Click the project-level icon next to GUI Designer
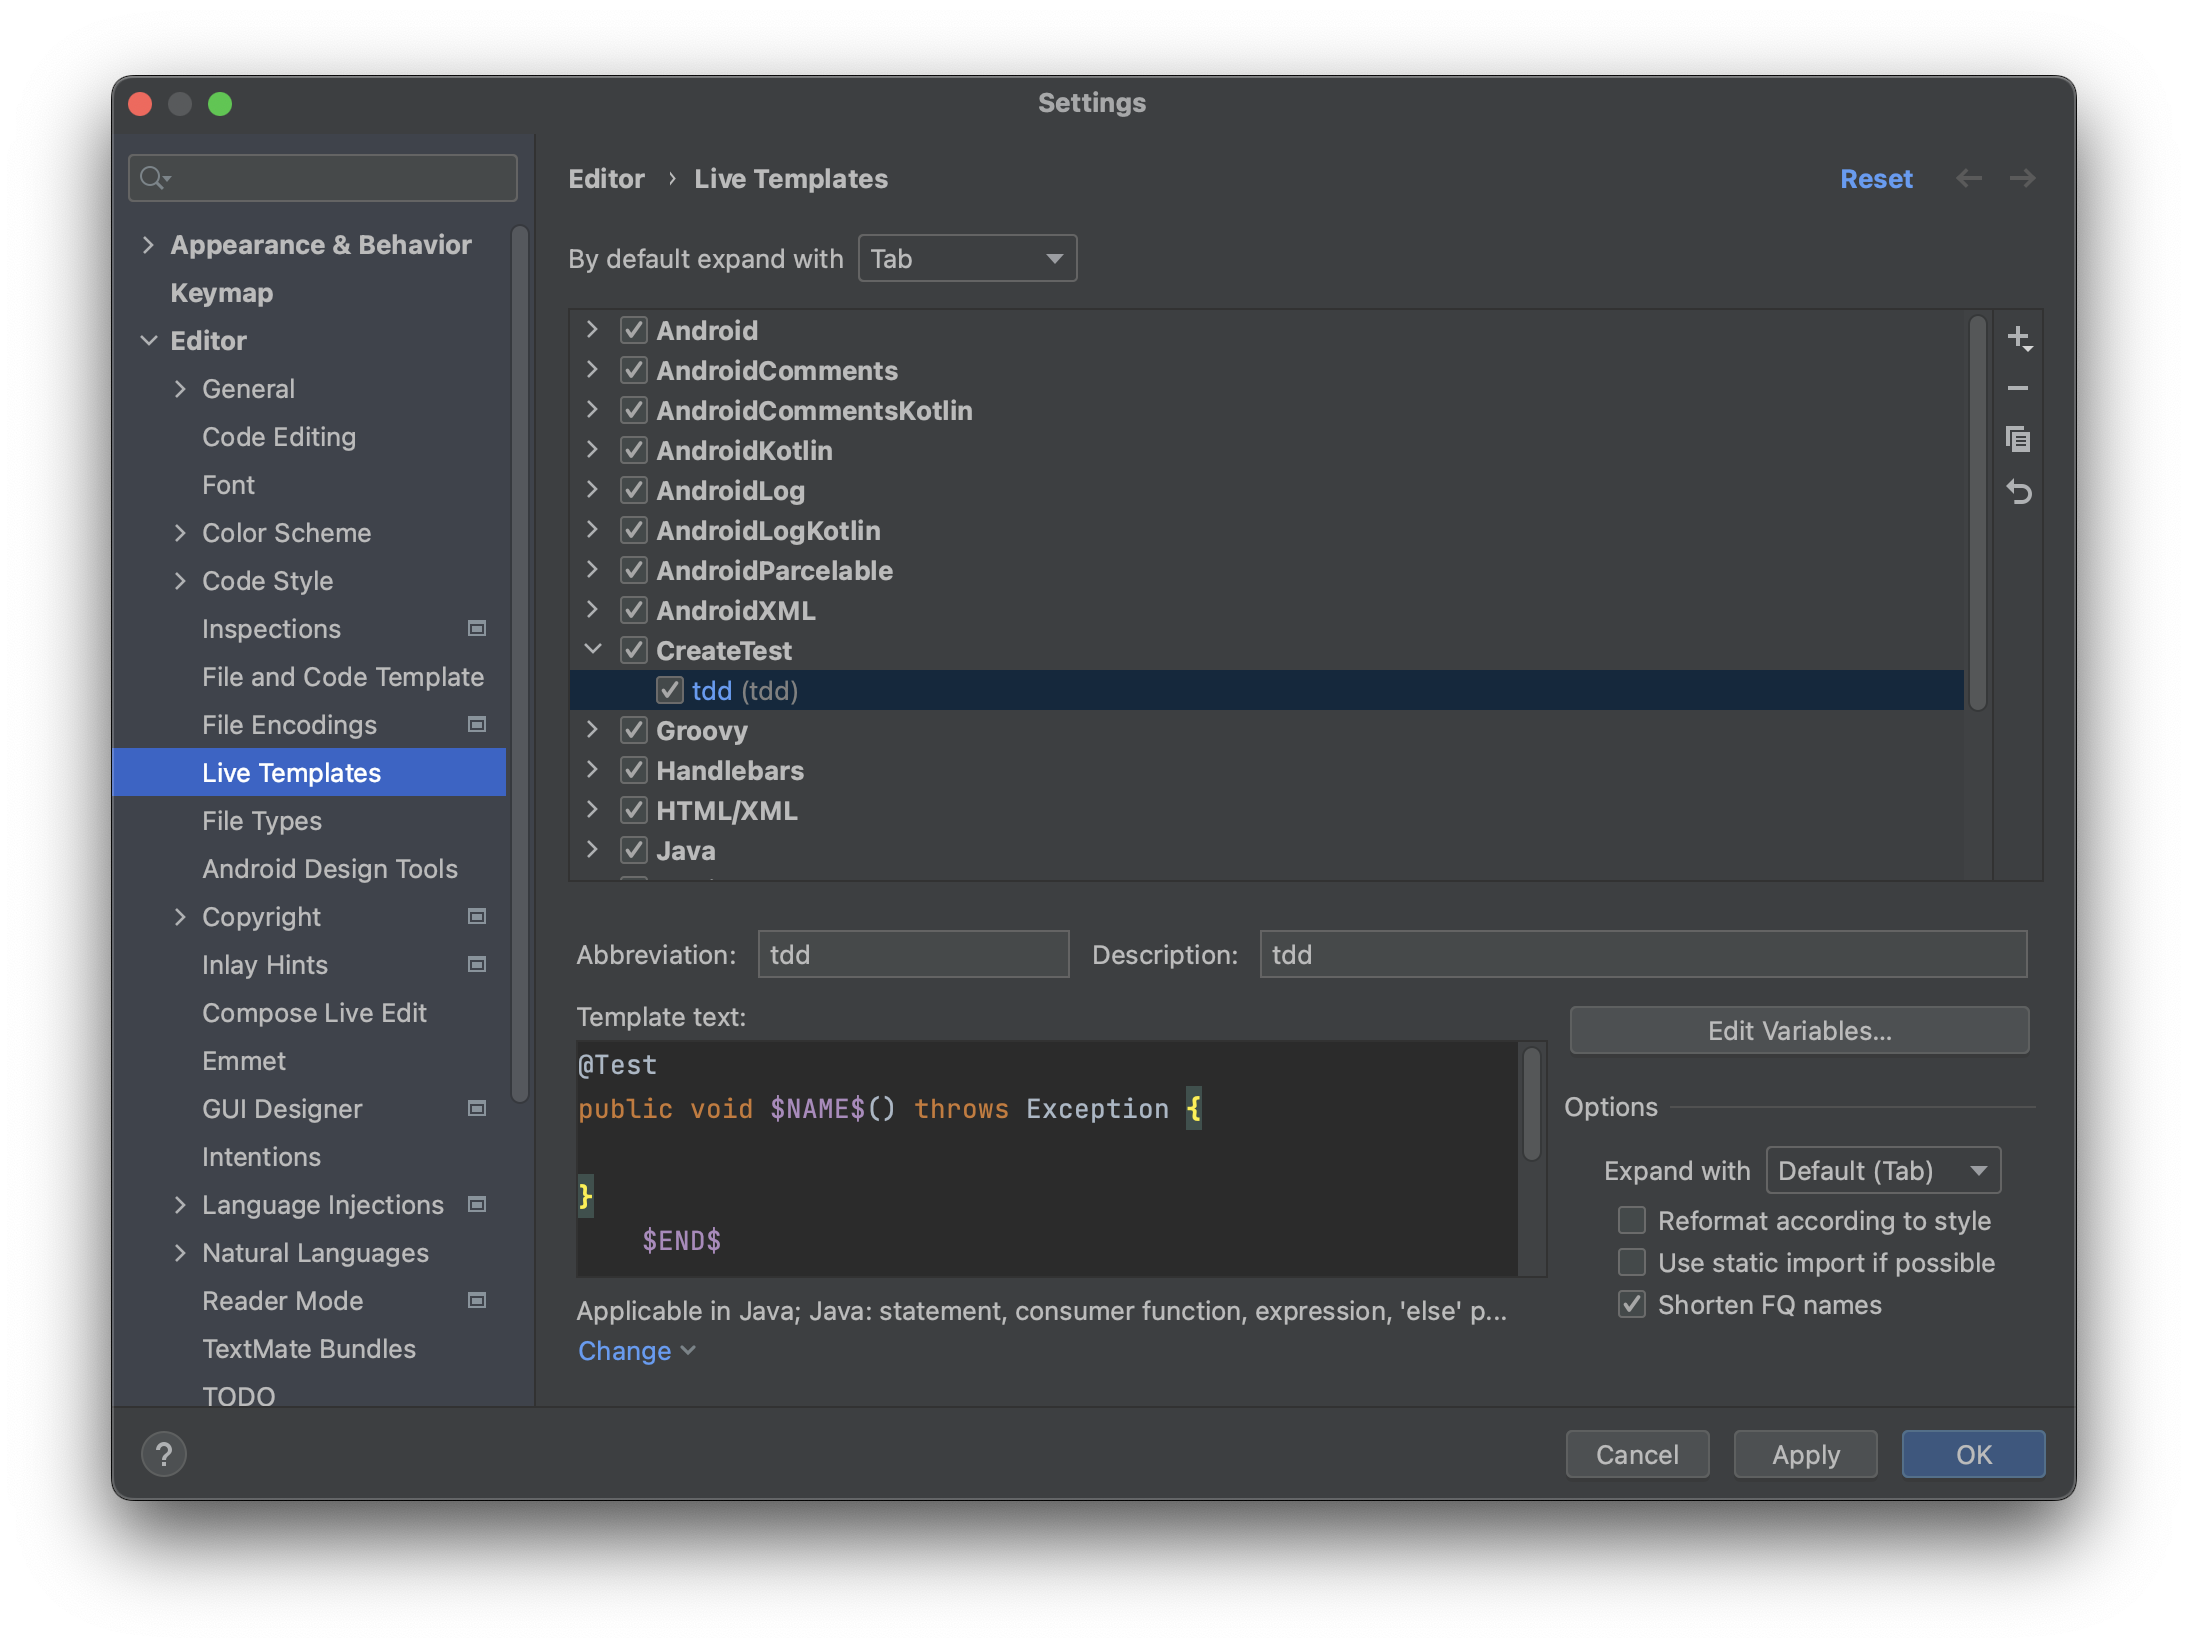This screenshot has width=2188, height=1648. point(477,1108)
